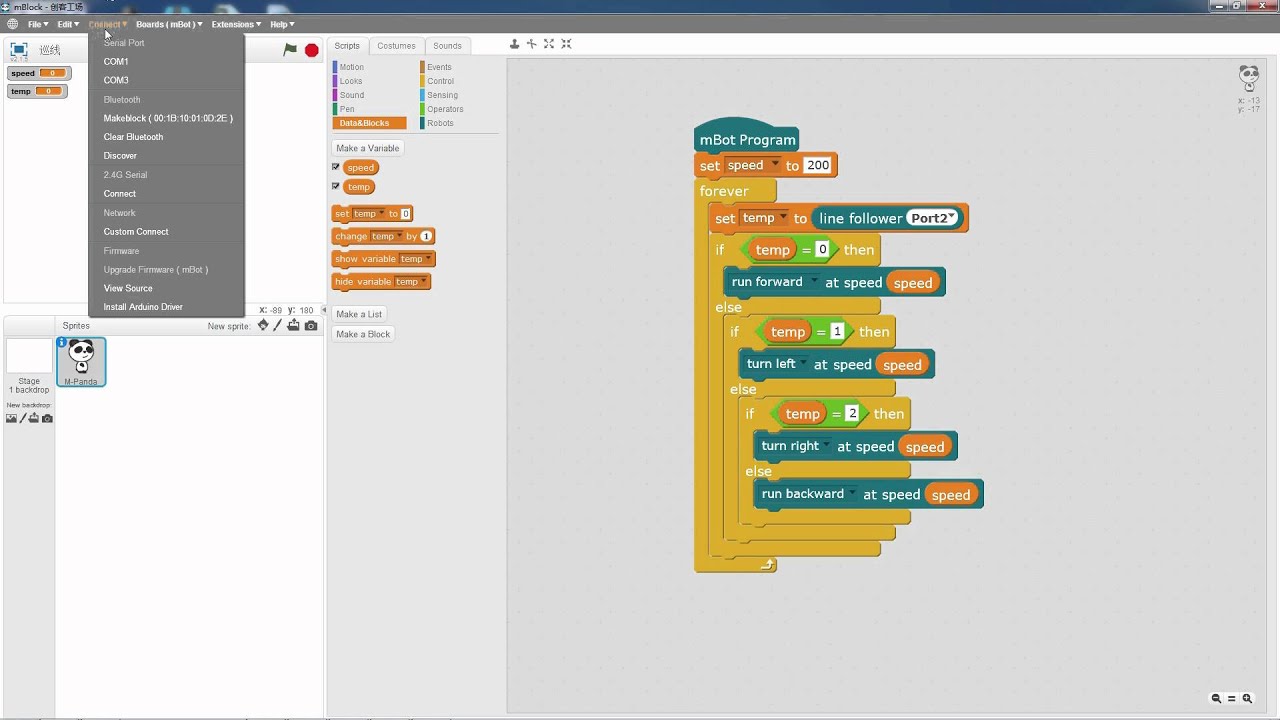Image resolution: width=1280 pixels, height=720 pixels.
Task: Paint a new sprite with brush icon
Action: point(278,325)
